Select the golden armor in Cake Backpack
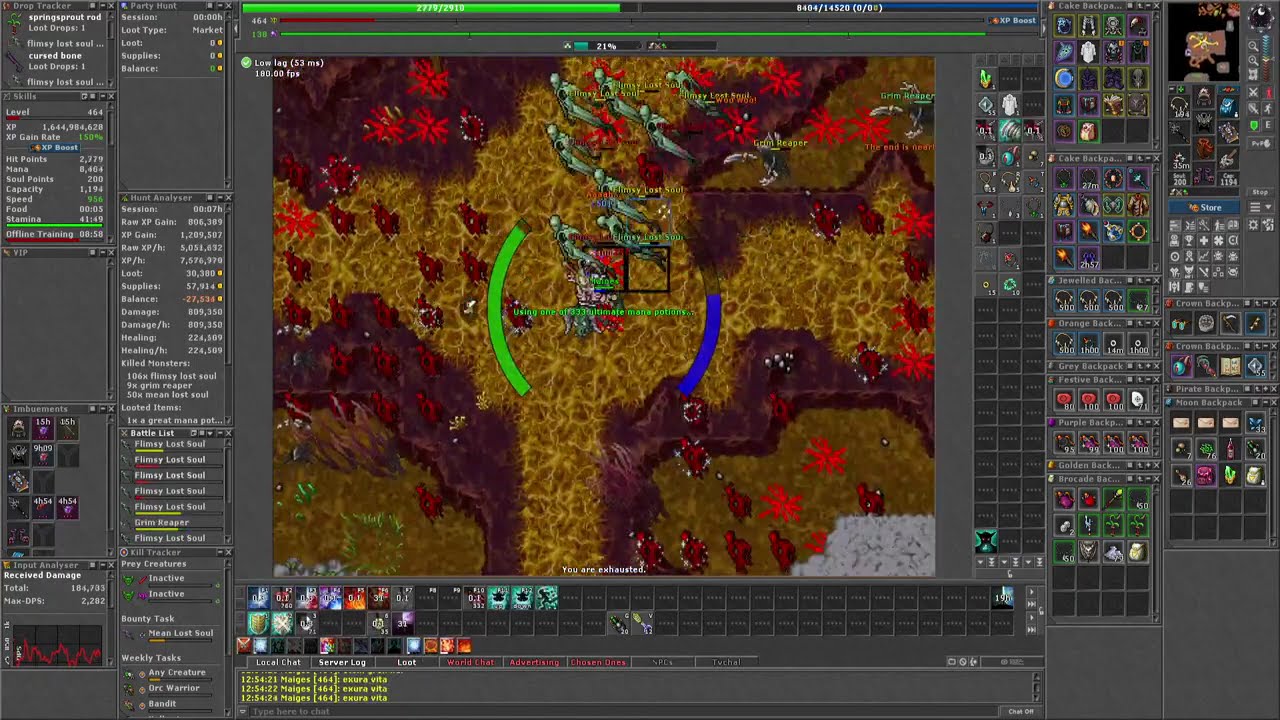 (1064, 205)
